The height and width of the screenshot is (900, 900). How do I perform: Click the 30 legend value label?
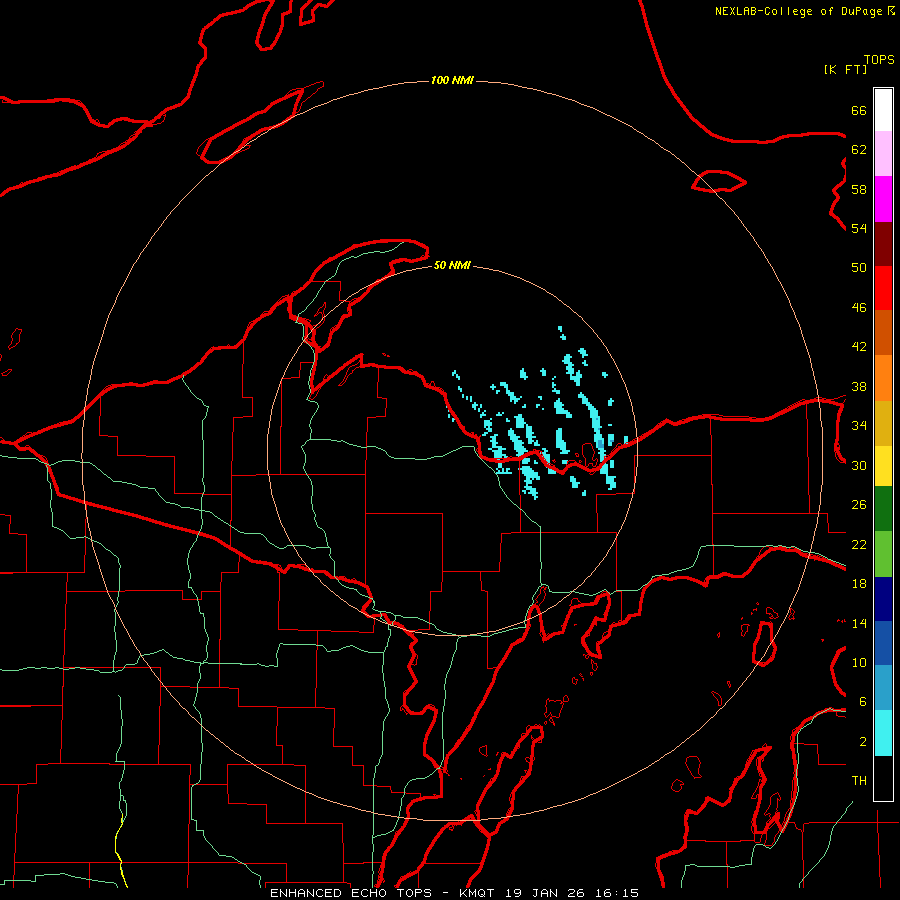point(859,465)
